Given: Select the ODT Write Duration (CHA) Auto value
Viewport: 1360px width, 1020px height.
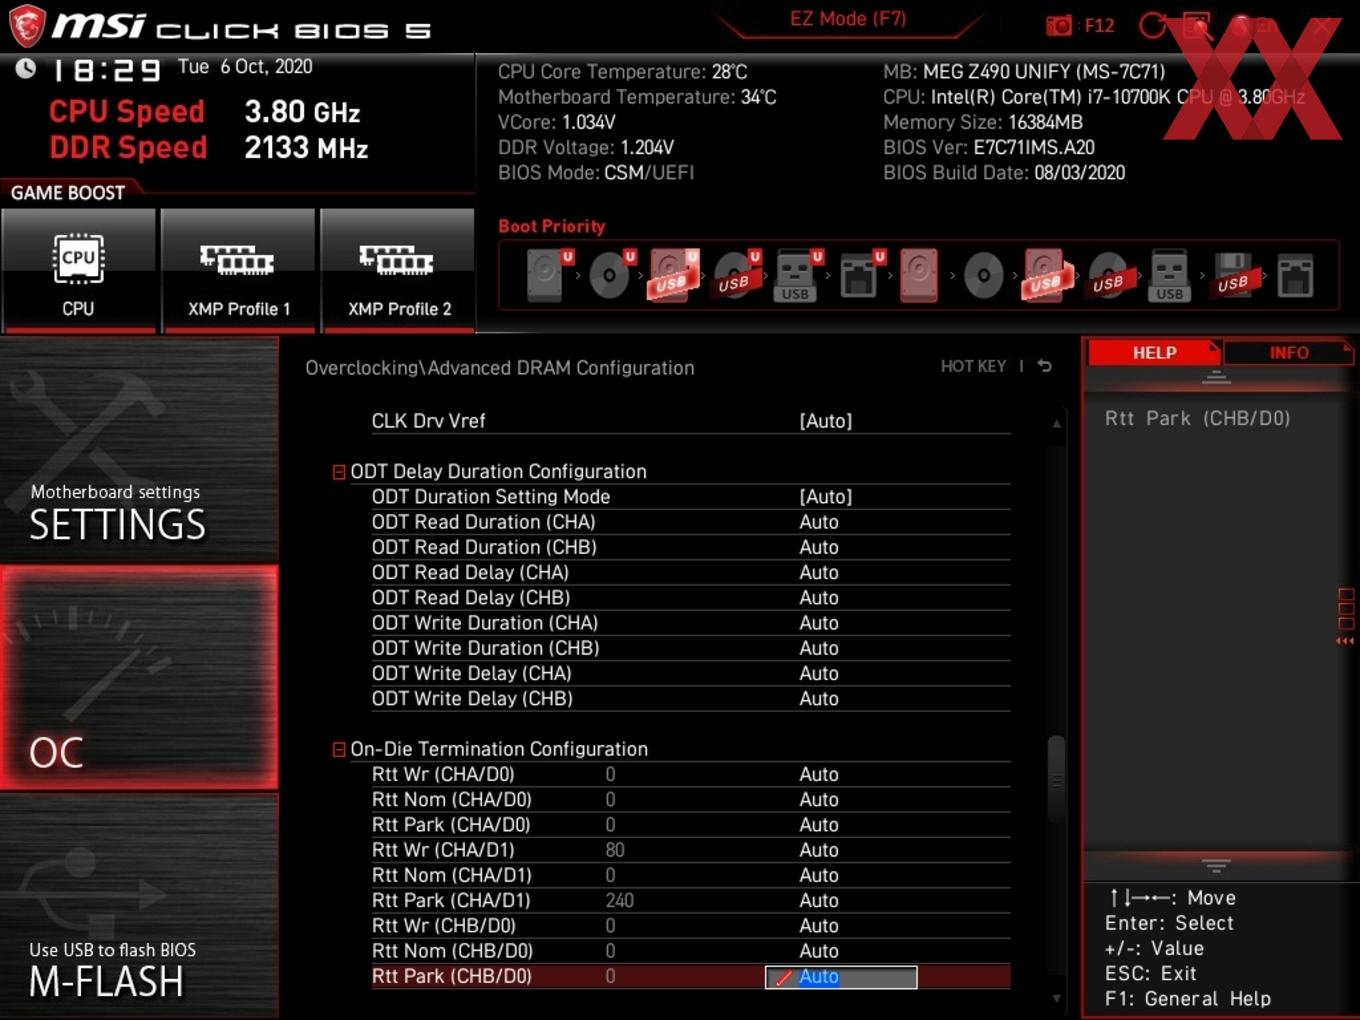Looking at the screenshot, I should (x=819, y=623).
